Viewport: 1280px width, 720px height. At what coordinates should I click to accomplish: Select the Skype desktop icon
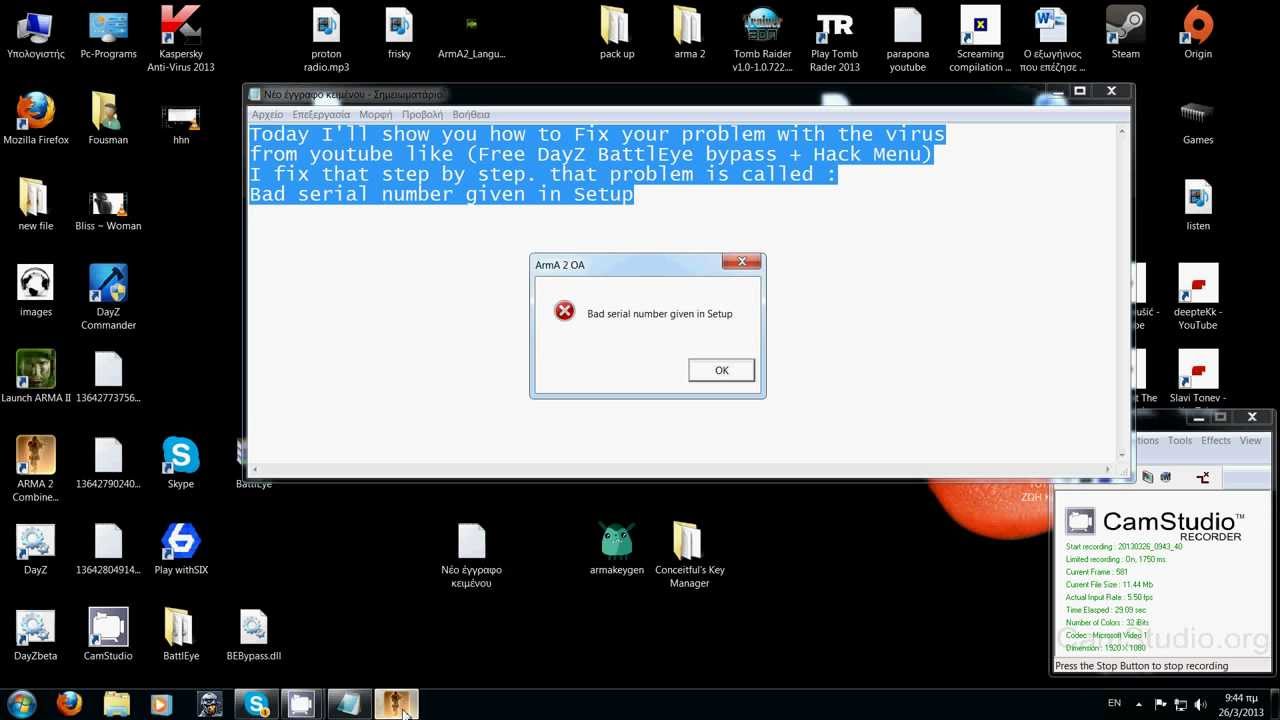click(181, 464)
